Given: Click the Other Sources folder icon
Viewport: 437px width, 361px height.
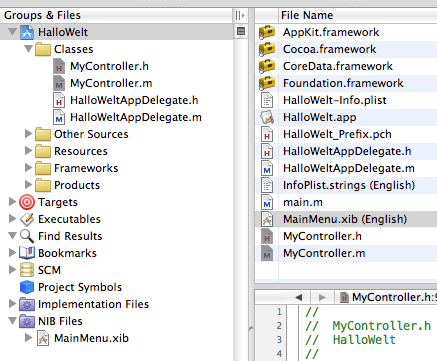Looking at the screenshot, I should click(x=43, y=134).
